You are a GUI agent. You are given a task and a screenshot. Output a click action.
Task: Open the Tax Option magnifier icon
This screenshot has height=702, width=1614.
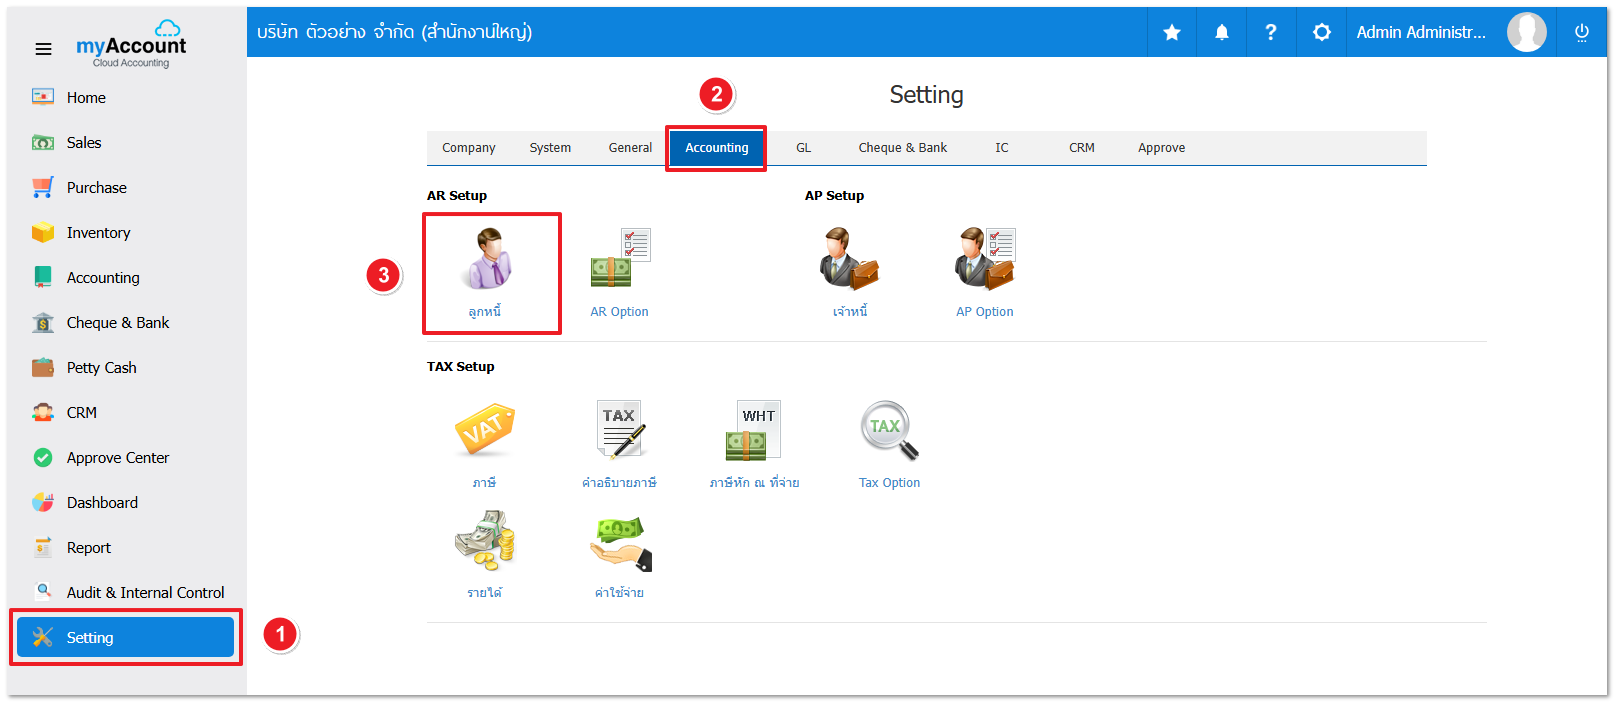889,431
